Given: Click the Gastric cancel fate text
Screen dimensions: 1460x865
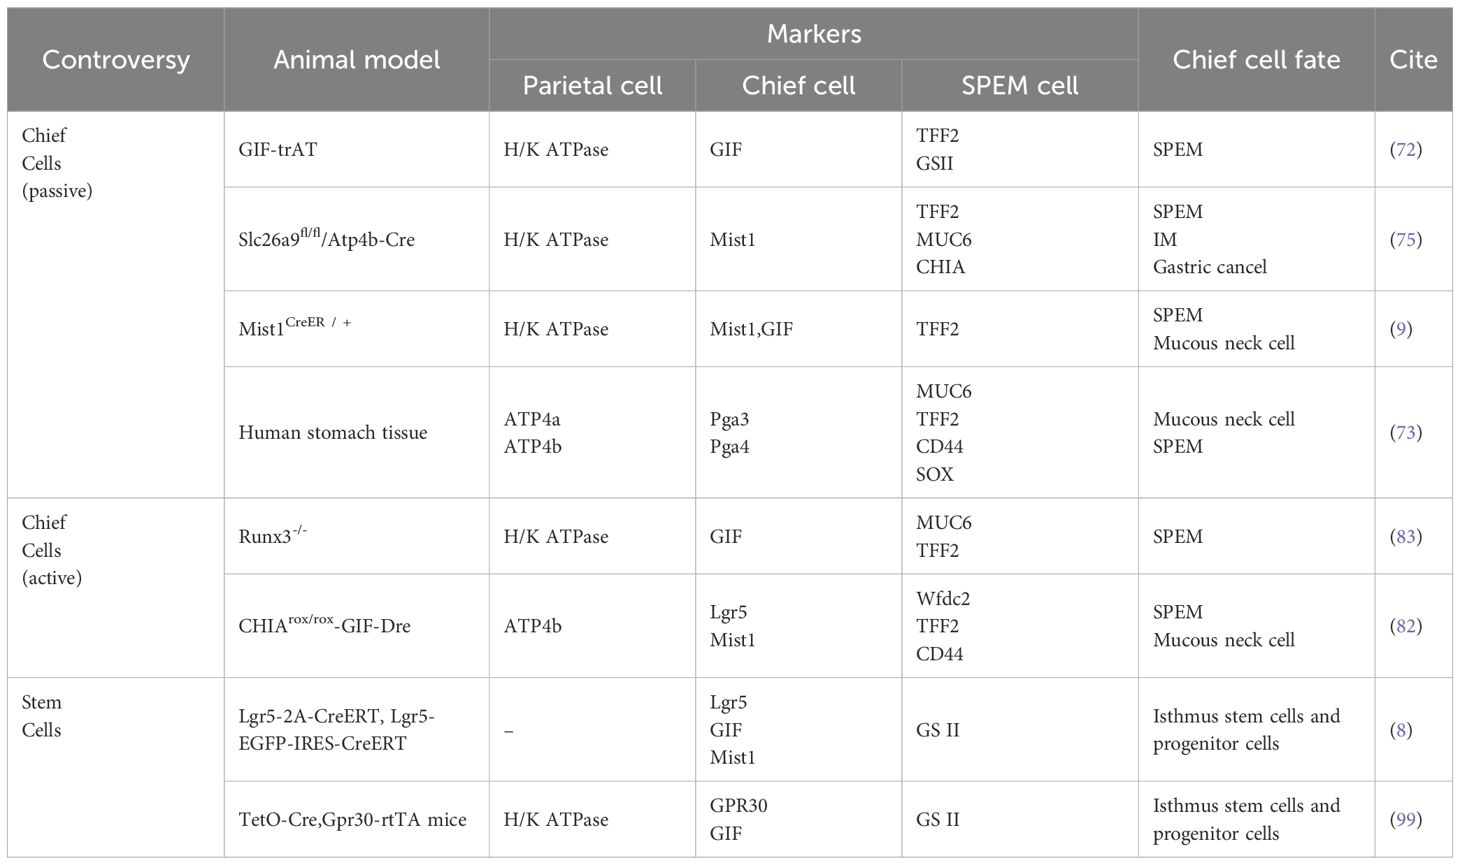Looking at the screenshot, I should coord(1210,267).
